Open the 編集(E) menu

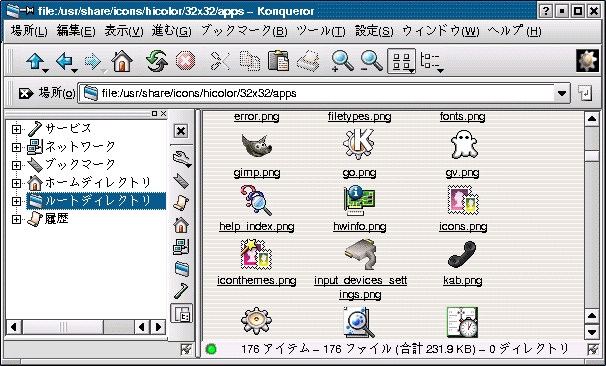click(x=76, y=31)
